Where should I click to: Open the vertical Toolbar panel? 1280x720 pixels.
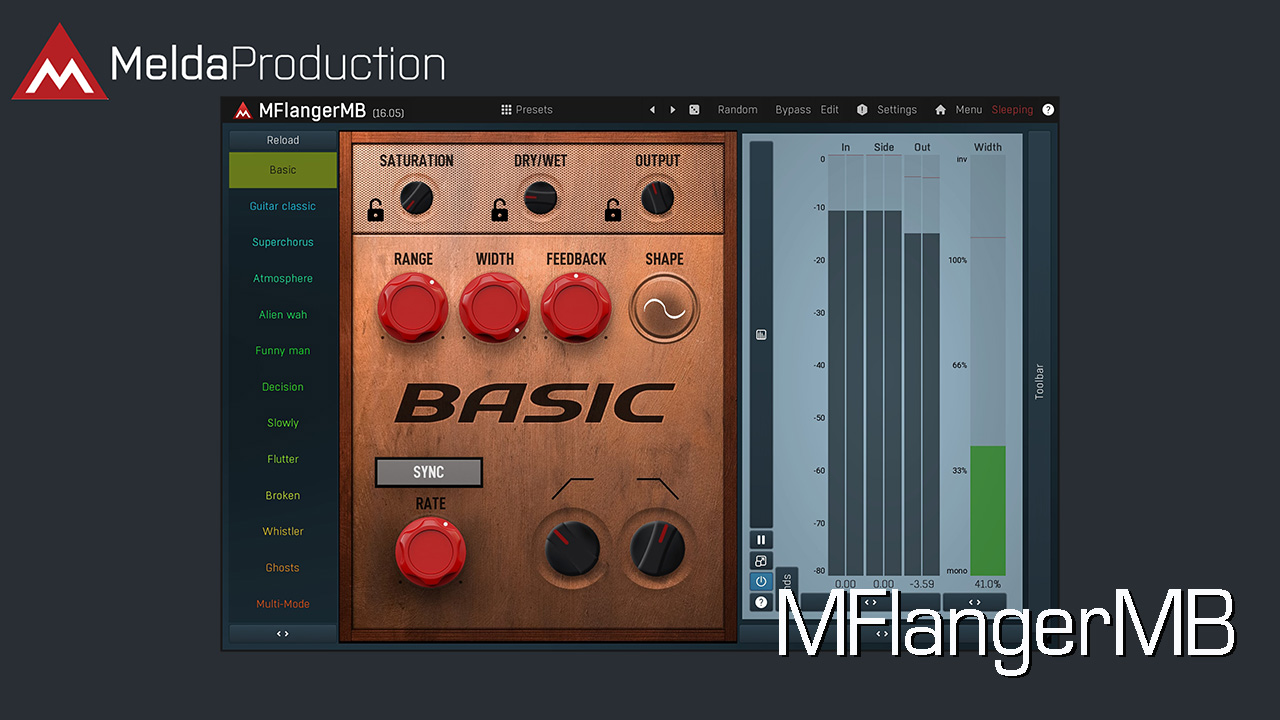click(x=1039, y=381)
